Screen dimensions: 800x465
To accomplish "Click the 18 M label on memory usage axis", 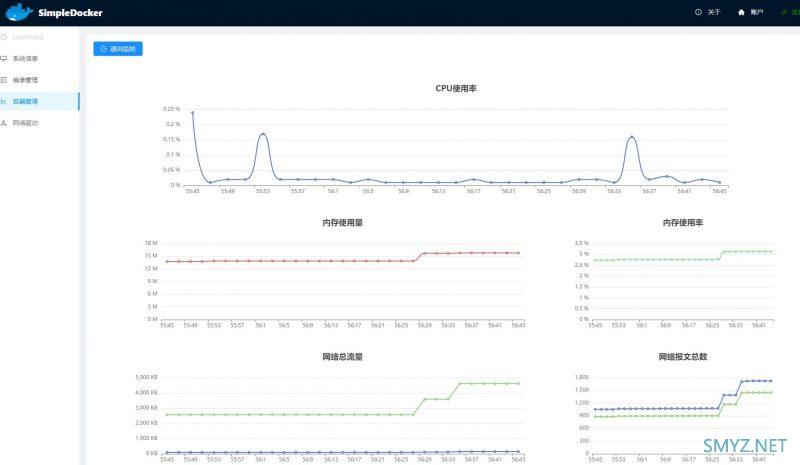I will click(152, 243).
